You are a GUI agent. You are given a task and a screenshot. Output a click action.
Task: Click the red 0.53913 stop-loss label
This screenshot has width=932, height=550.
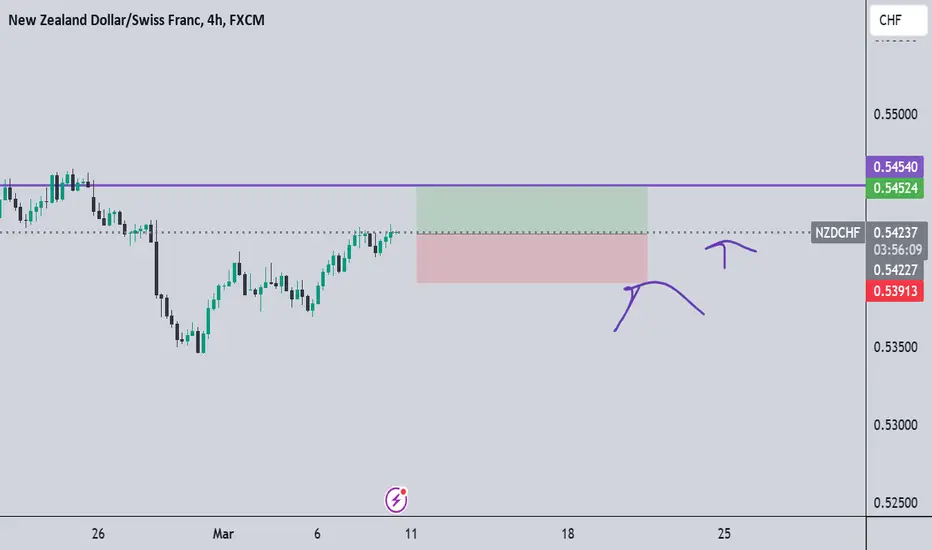(895, 291)
